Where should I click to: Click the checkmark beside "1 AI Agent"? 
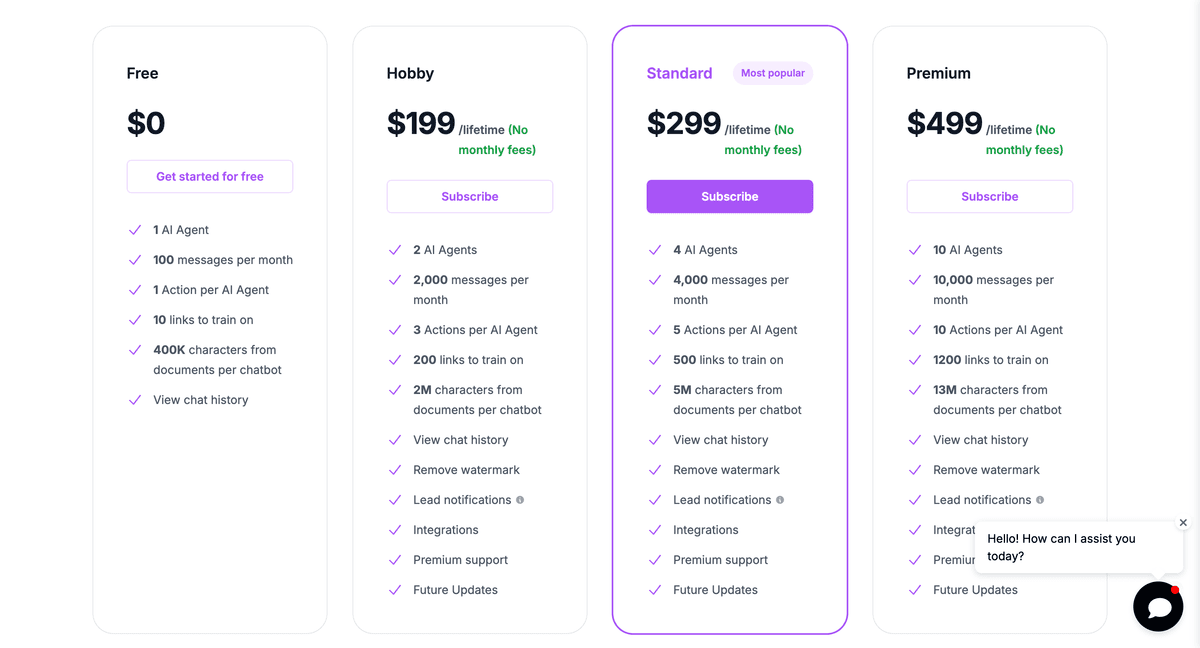135,229
